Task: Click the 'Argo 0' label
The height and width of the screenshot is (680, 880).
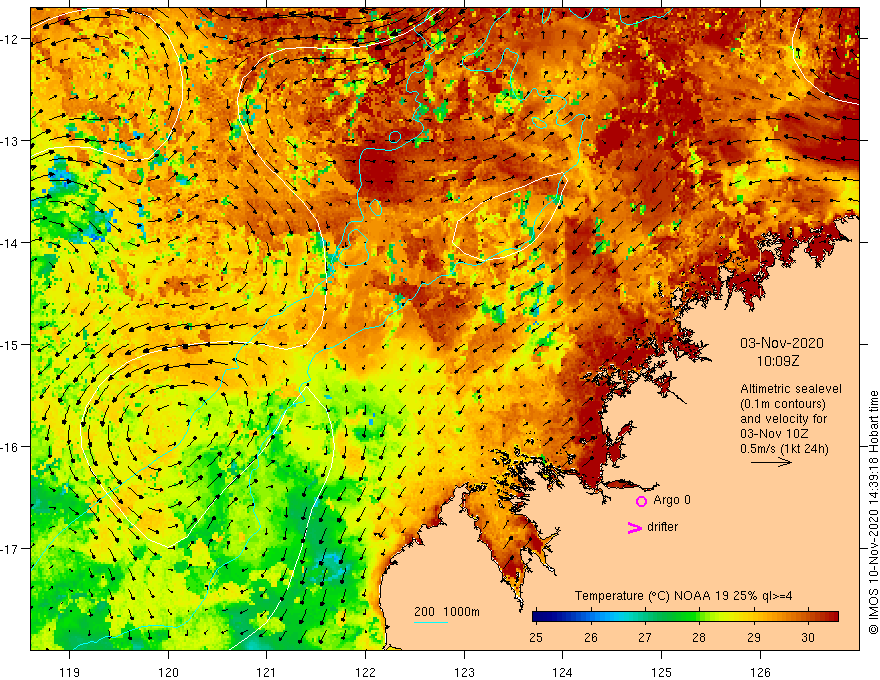Action: [x=672, y=500]
